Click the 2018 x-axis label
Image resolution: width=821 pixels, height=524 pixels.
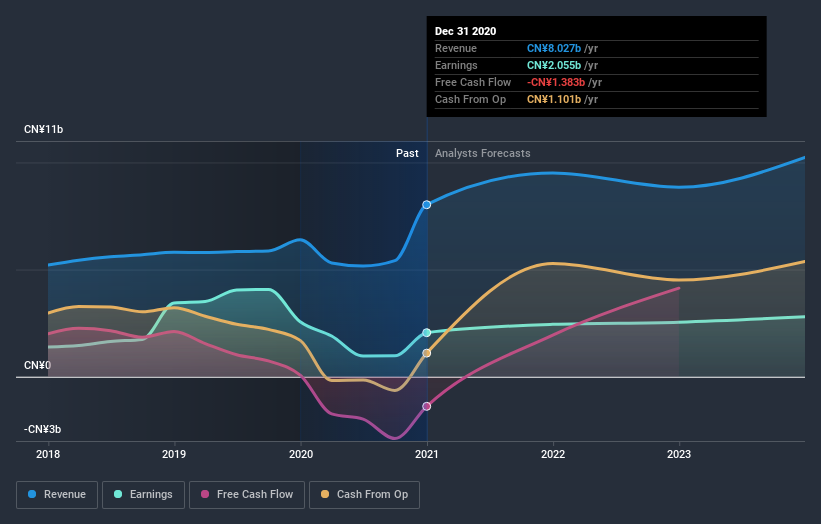(x=48, y=454)
